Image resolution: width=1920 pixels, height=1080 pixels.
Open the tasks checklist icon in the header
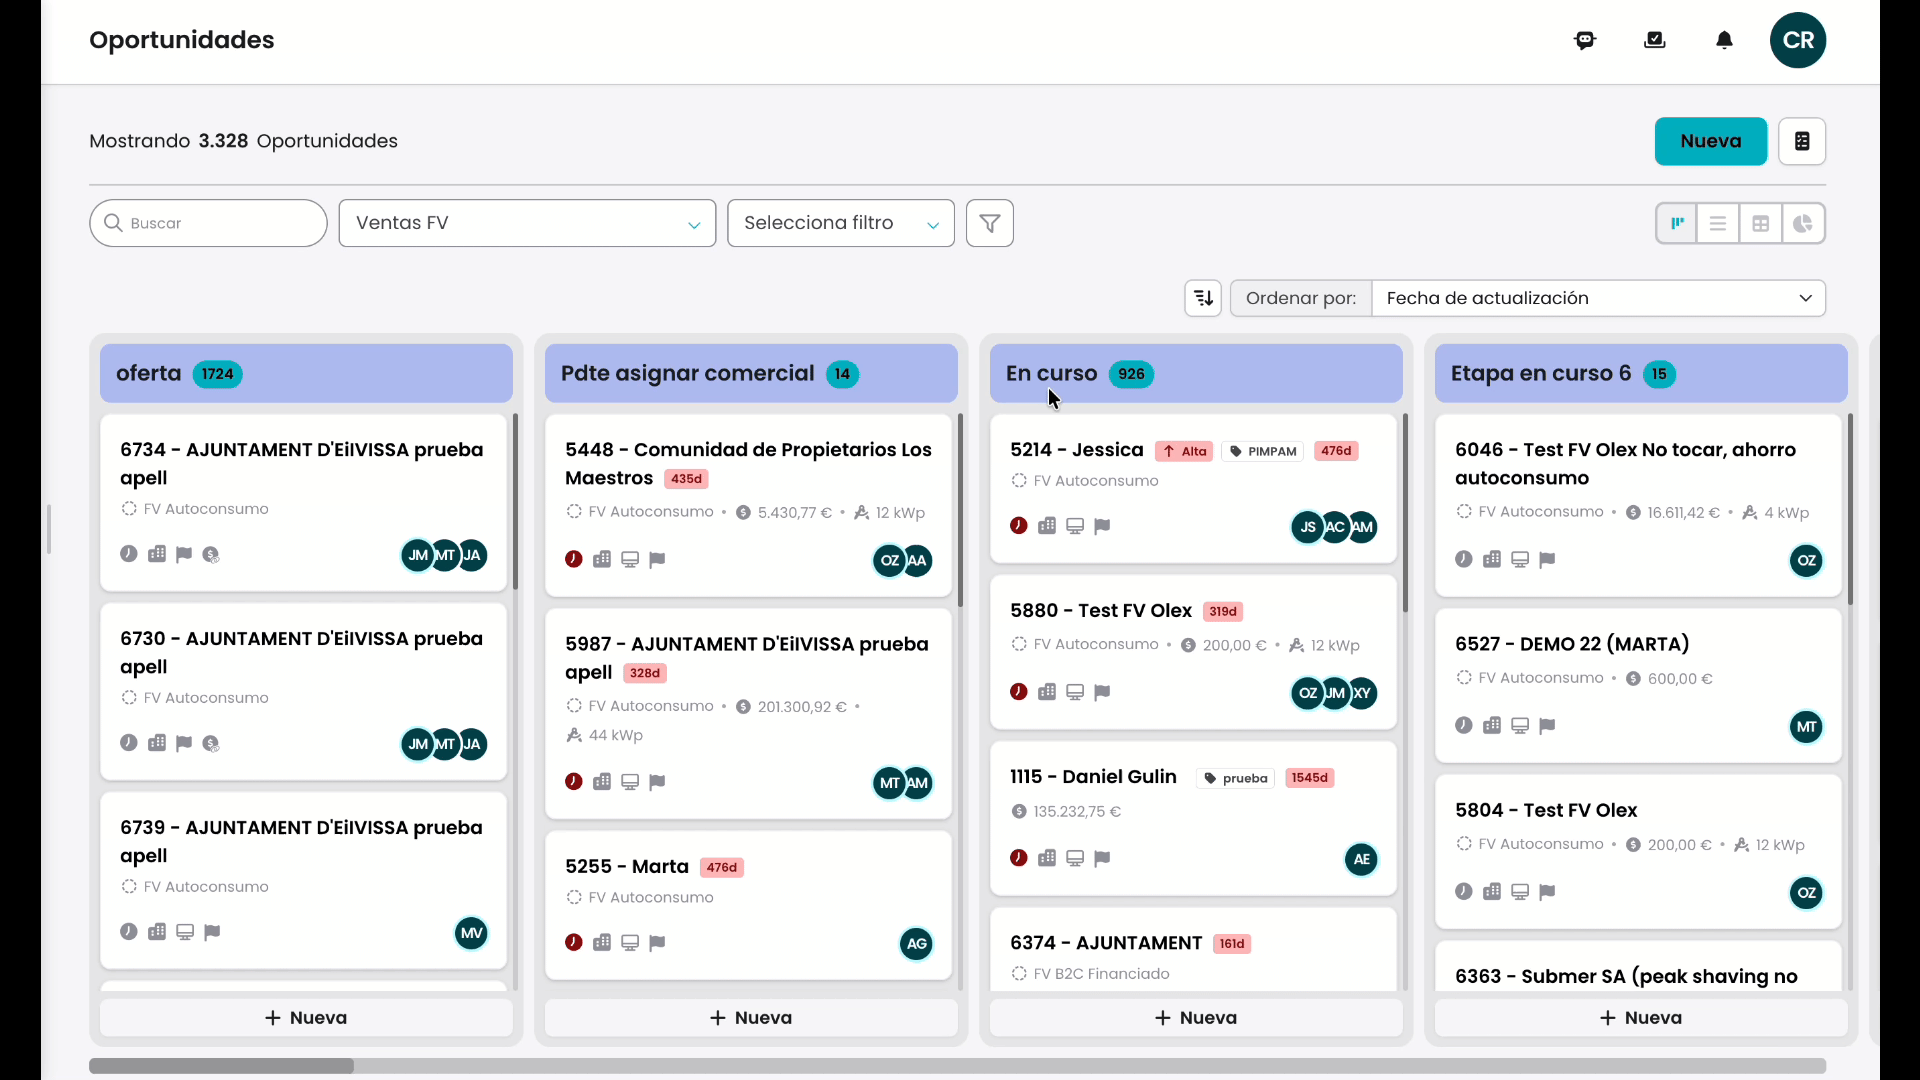pyautogui.click(x=1655, y=40)
